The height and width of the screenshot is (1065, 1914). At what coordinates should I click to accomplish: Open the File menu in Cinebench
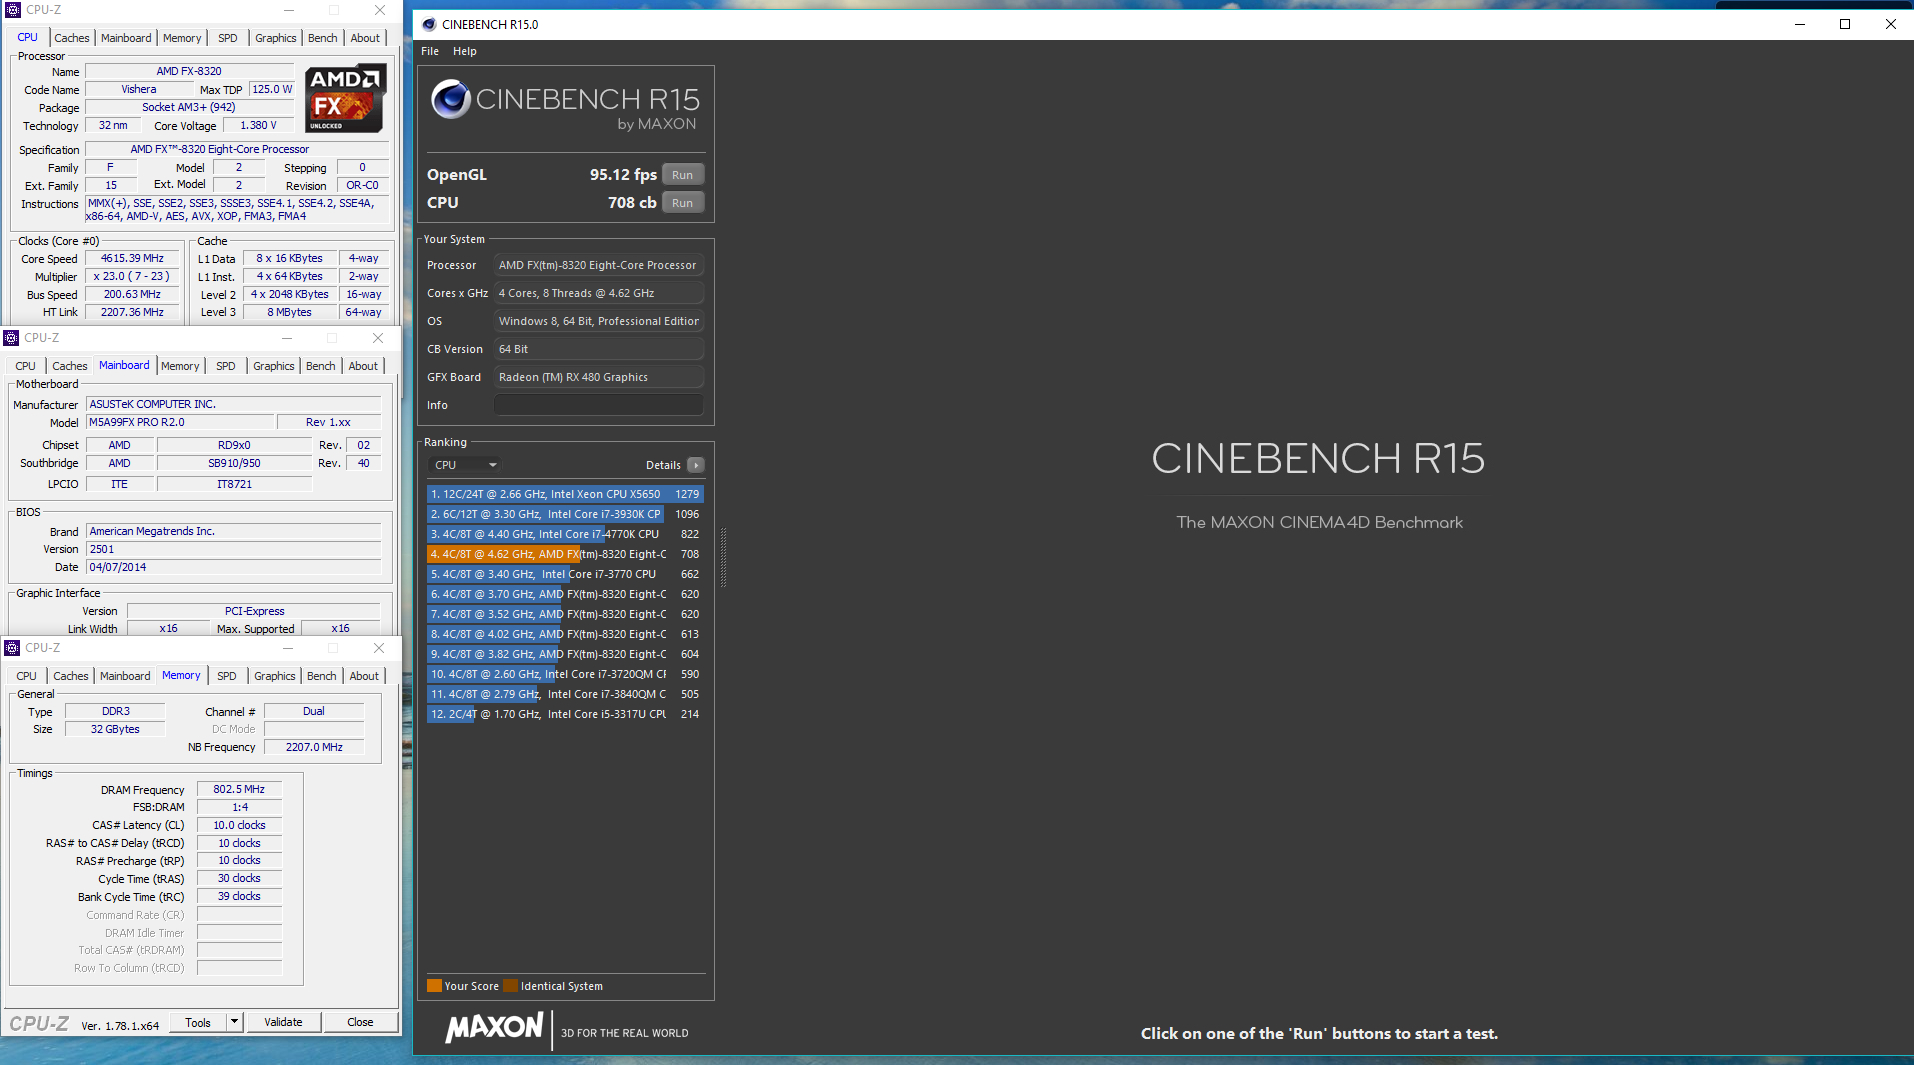(430, 51)
